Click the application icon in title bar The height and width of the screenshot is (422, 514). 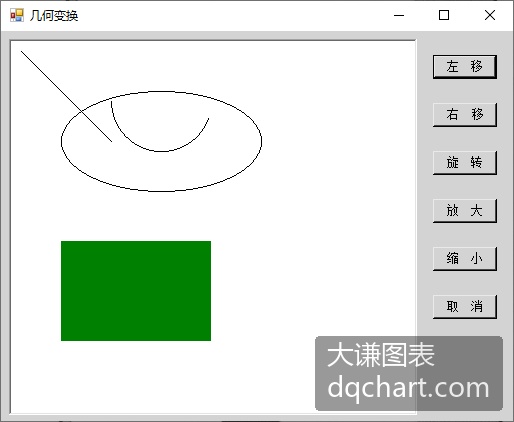coord(17,15)
